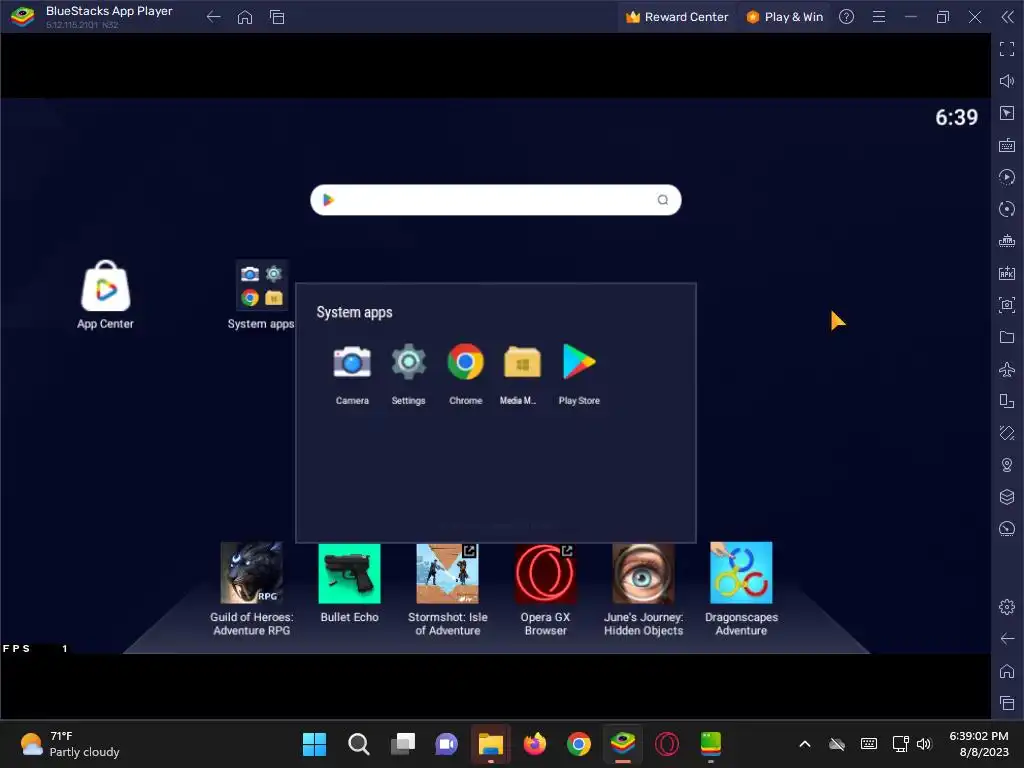Click inside the Play Store search bar
This screenshot has width=1024, height=768.
tap(496, 200)
